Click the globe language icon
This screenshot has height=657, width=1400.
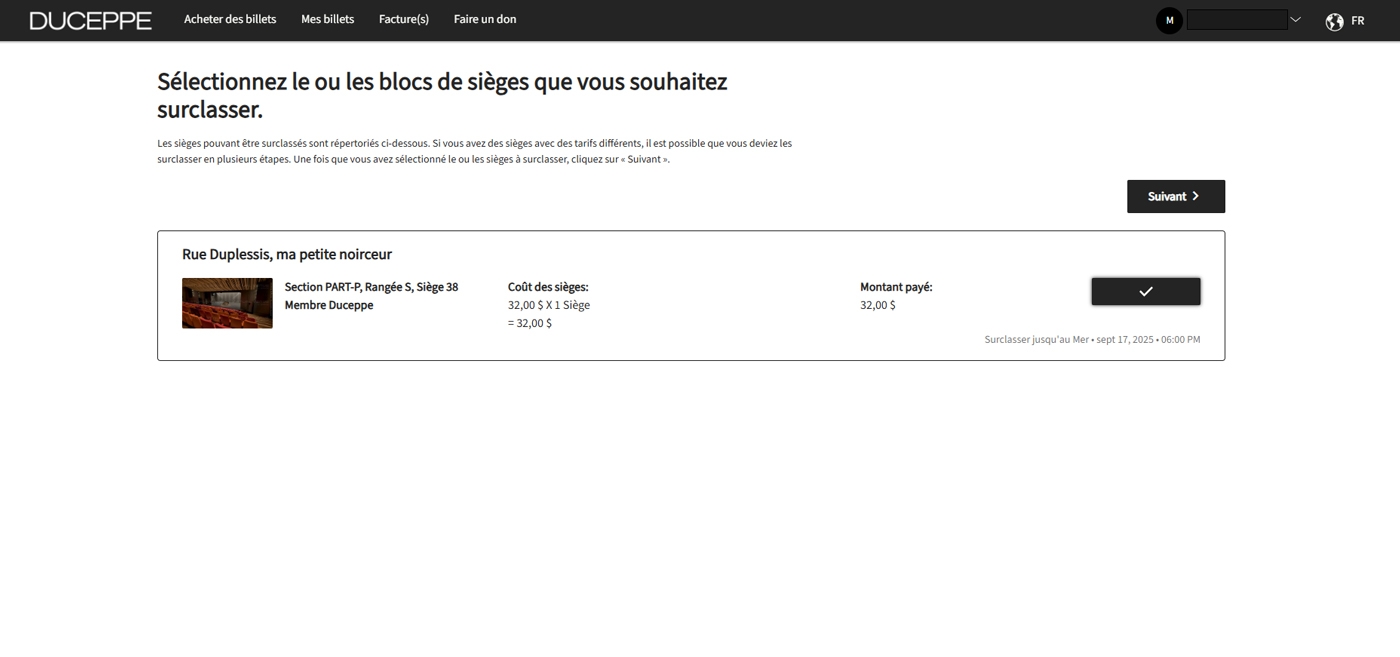point(1334,21)
